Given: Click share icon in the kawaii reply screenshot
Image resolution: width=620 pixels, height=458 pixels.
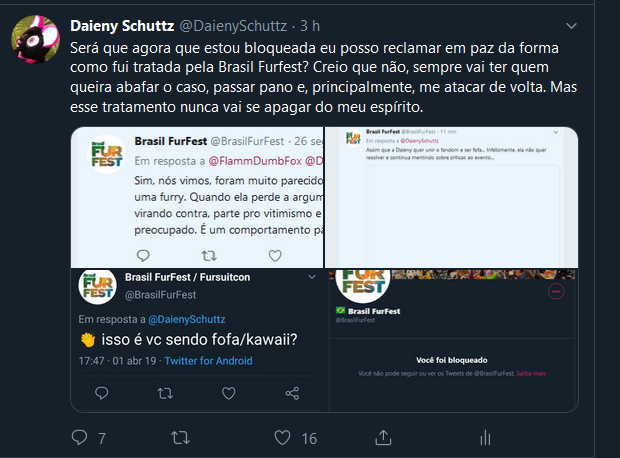Looking at the screenshot, I should coord(292,393).
